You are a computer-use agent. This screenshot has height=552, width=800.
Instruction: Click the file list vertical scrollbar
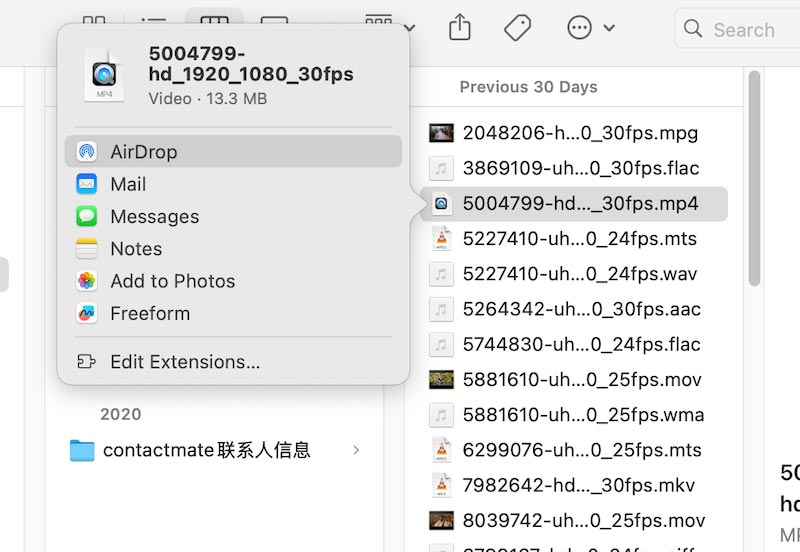tap(753, 180)
